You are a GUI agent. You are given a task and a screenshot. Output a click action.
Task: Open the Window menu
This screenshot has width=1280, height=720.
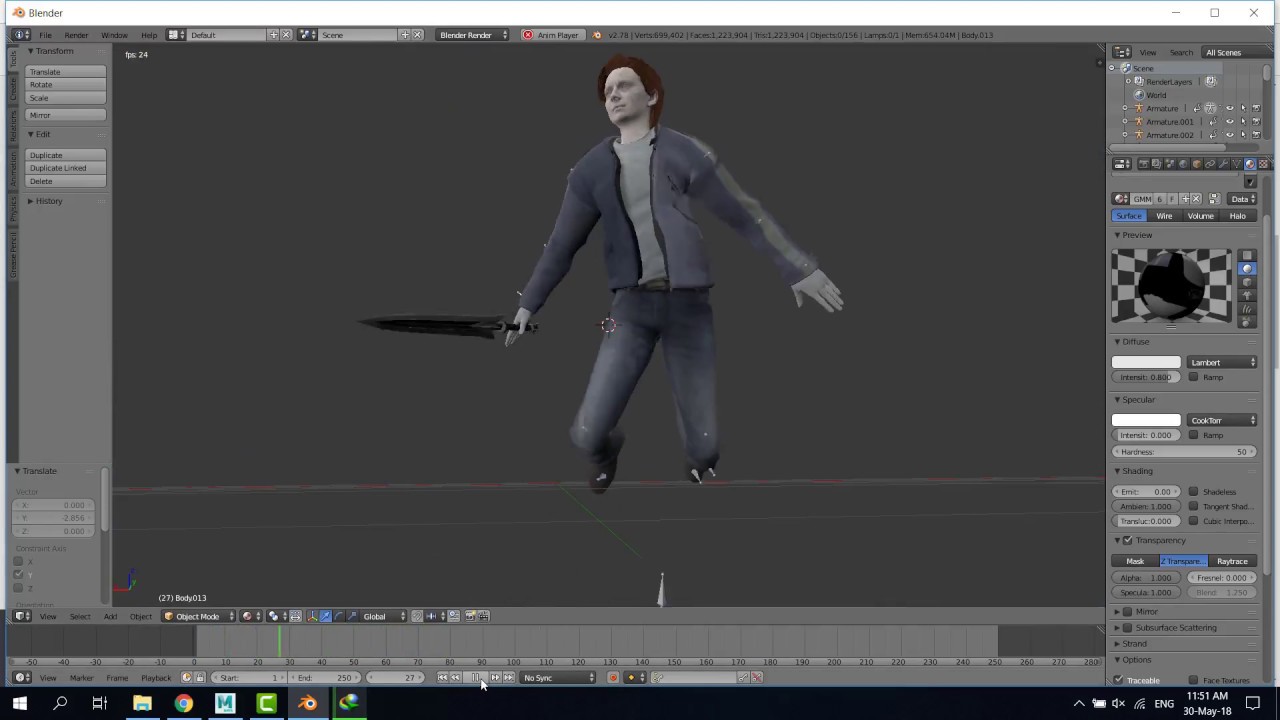tap(114, 35)
